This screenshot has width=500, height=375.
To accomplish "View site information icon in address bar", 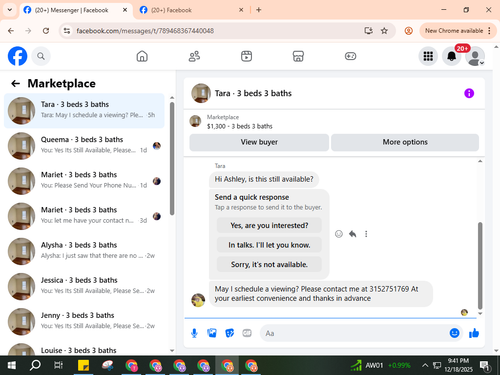I will coord(67,31).
